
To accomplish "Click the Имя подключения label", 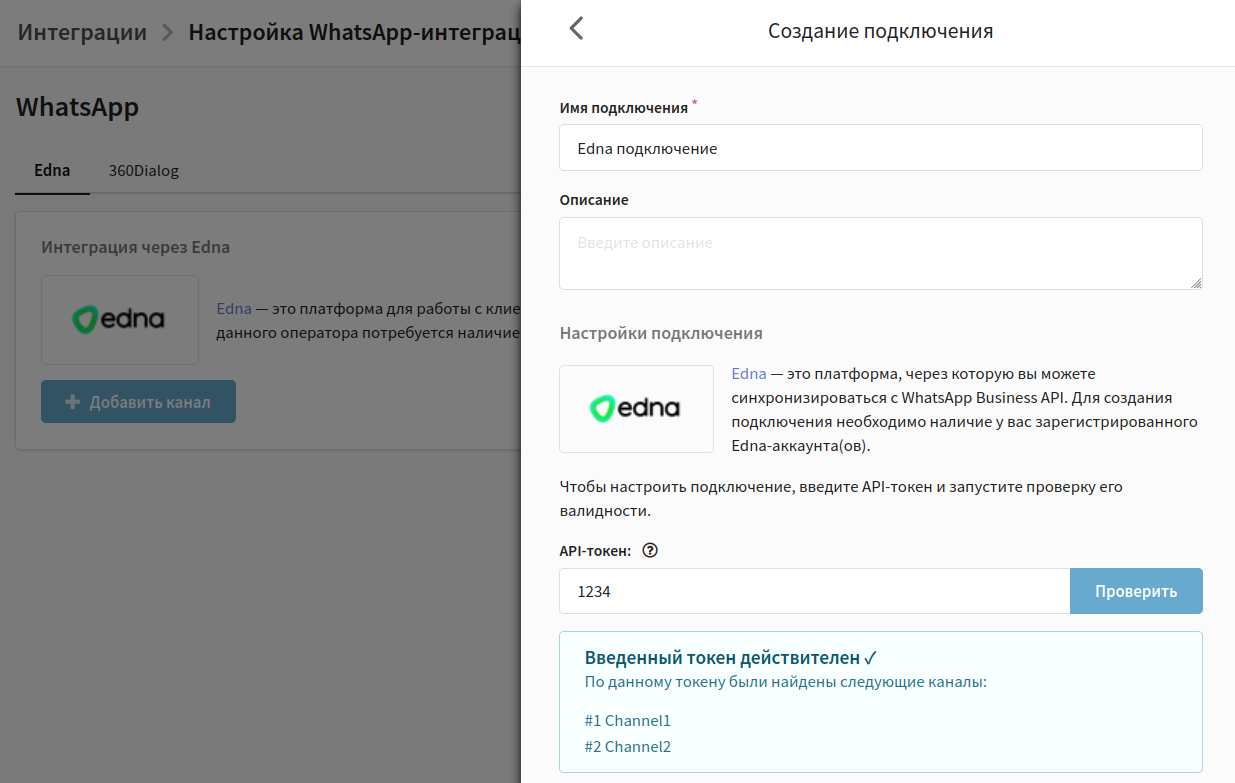I will [x=623, y=108].
